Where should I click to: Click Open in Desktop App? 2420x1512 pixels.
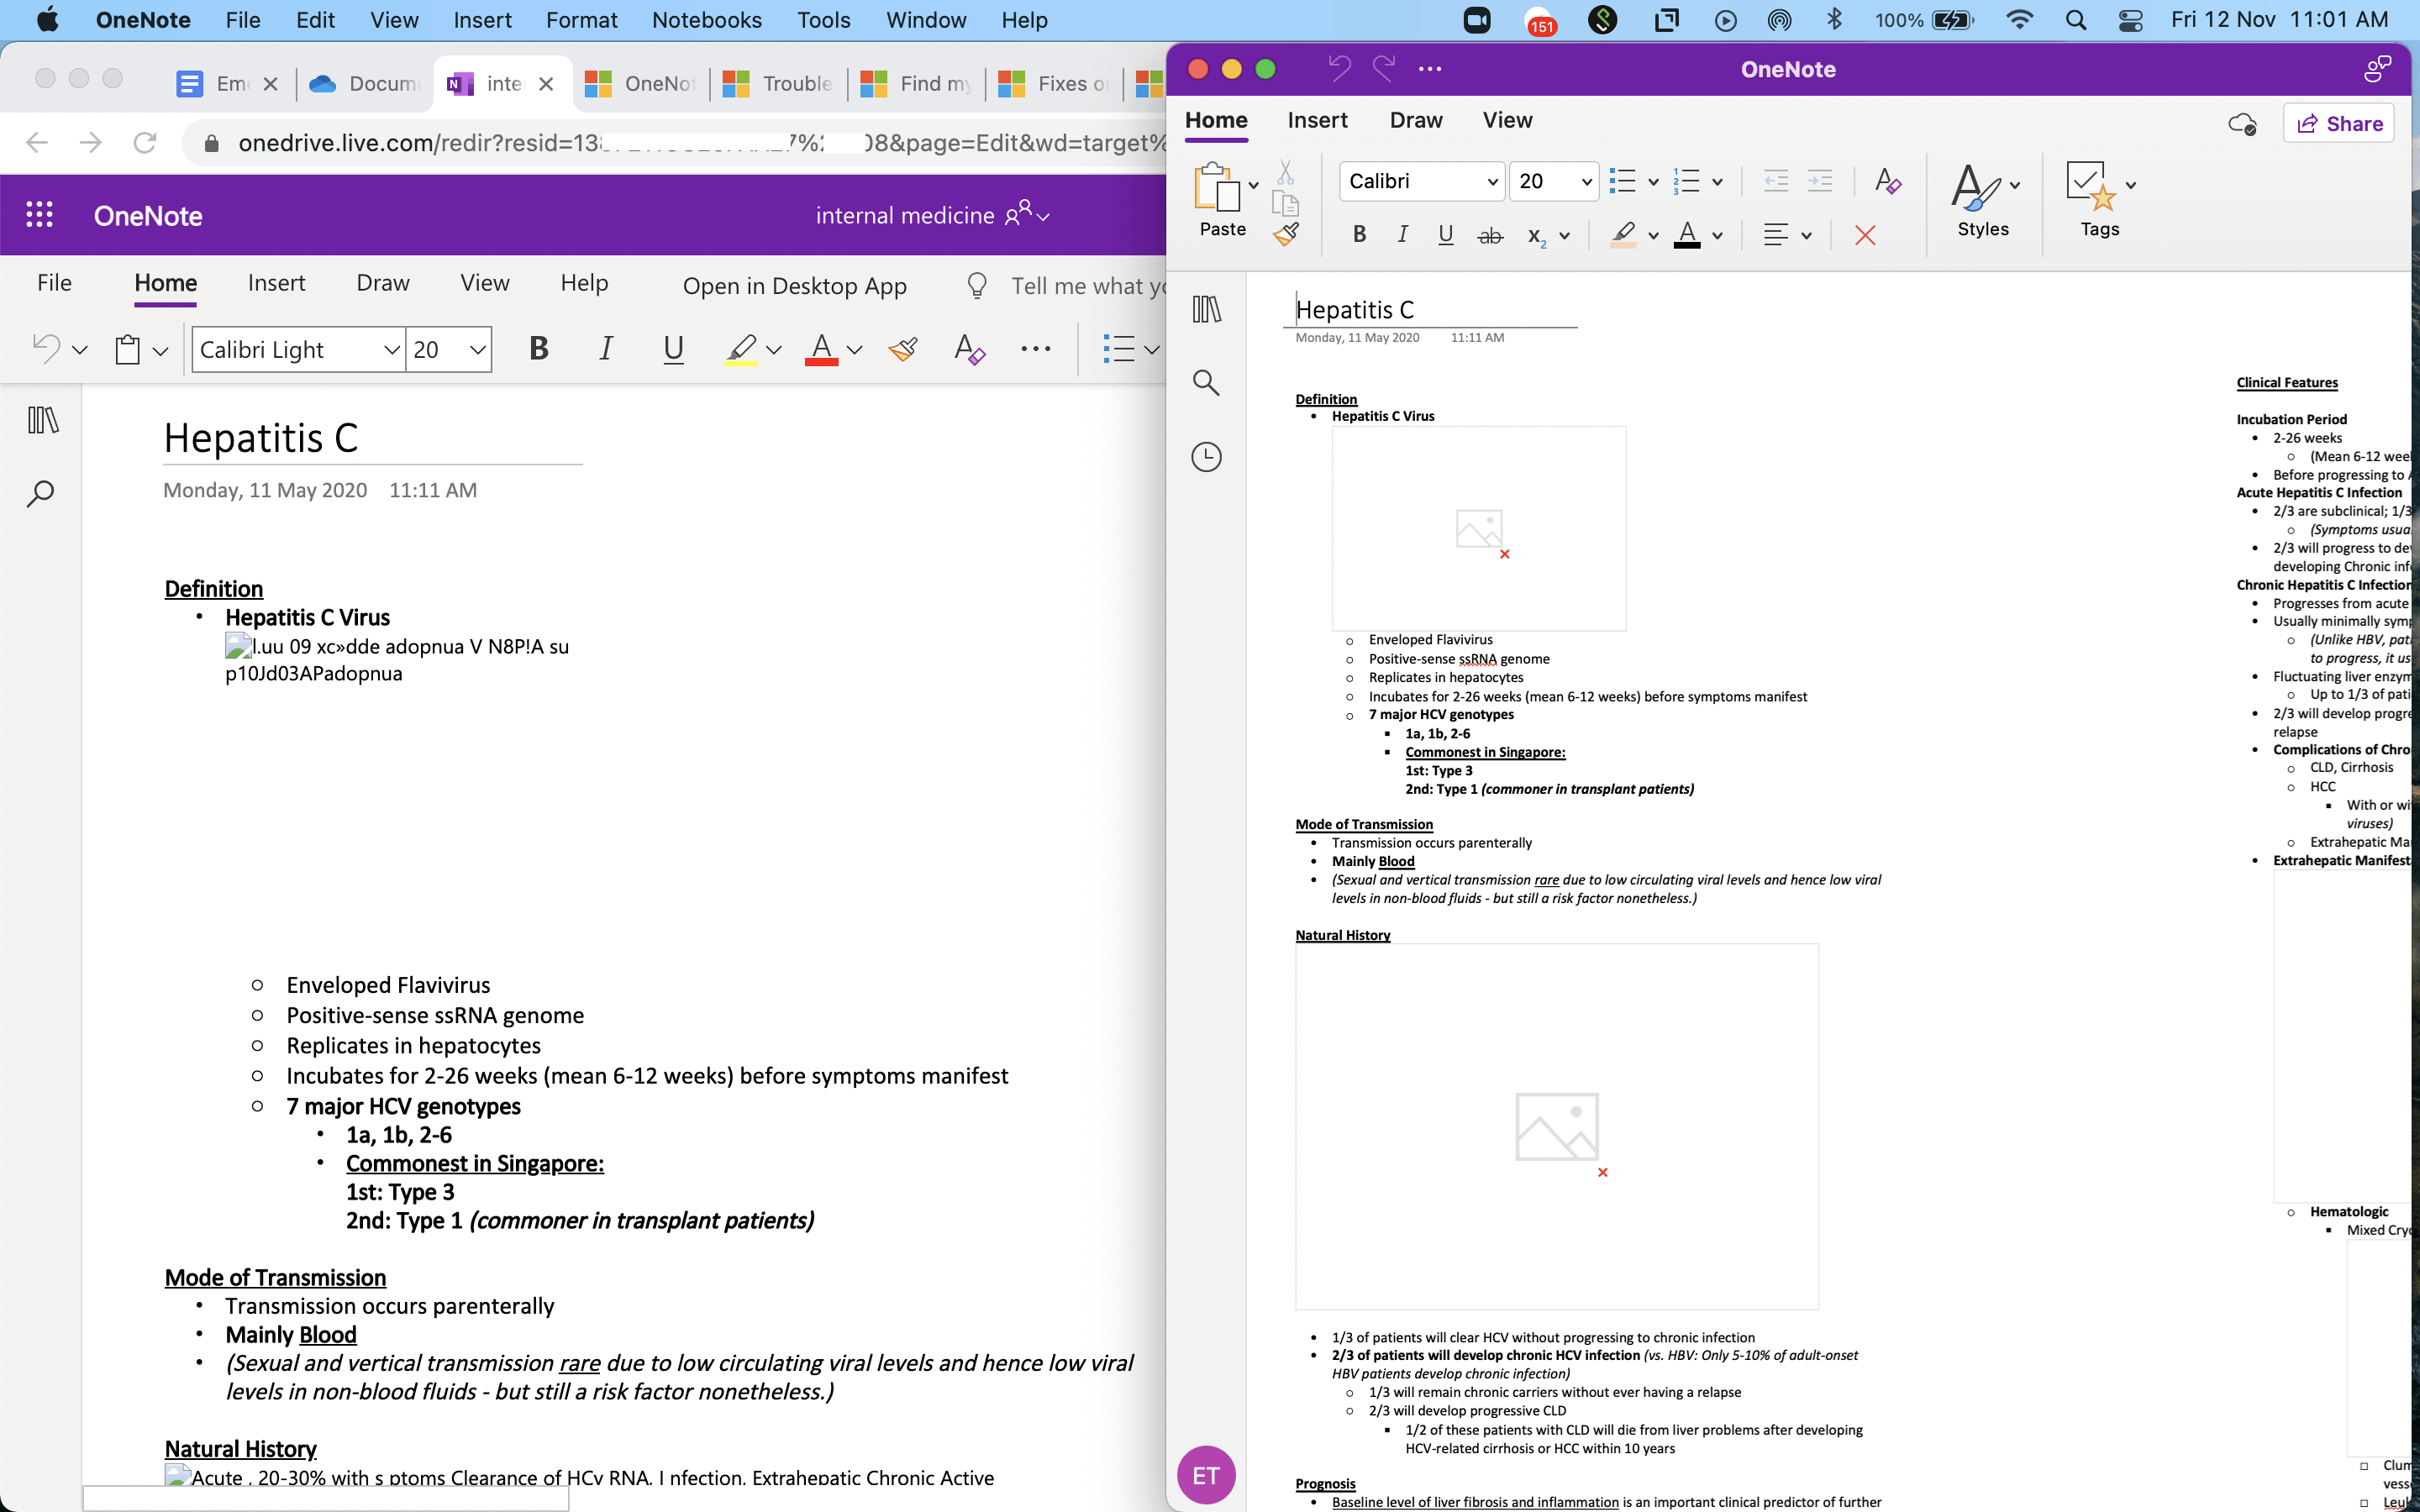point(794,286)
